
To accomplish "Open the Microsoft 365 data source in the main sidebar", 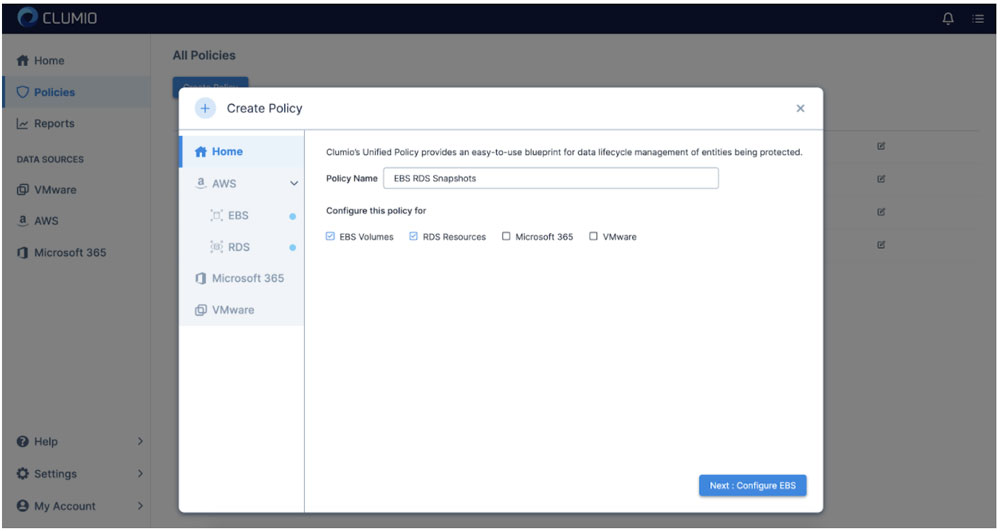I will click(x=77, y=252).
